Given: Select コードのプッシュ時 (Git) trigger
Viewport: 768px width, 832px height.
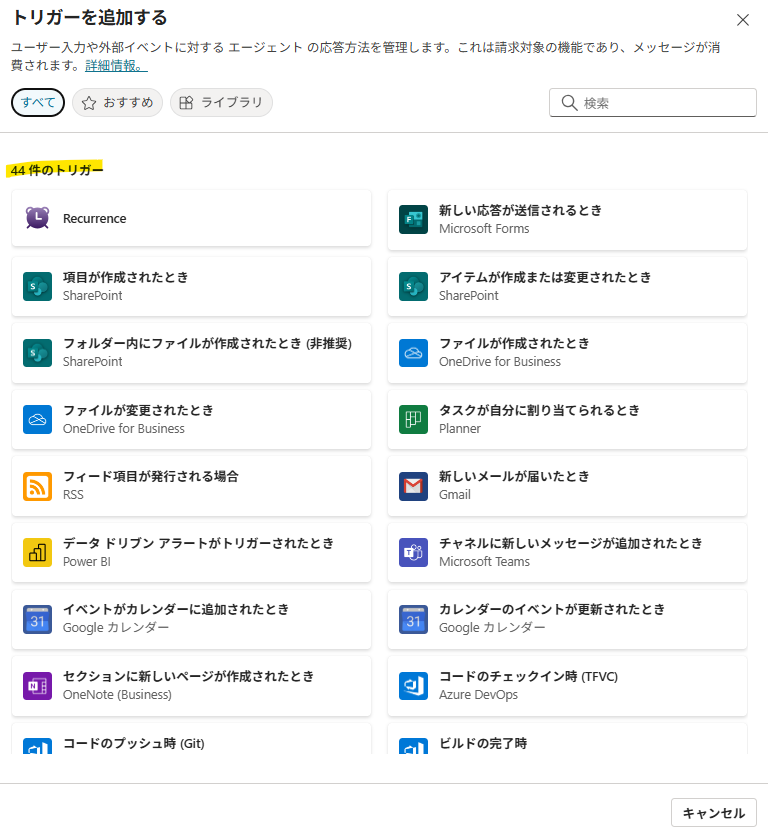Looking at the screenshot, I should tap(191, 739).
